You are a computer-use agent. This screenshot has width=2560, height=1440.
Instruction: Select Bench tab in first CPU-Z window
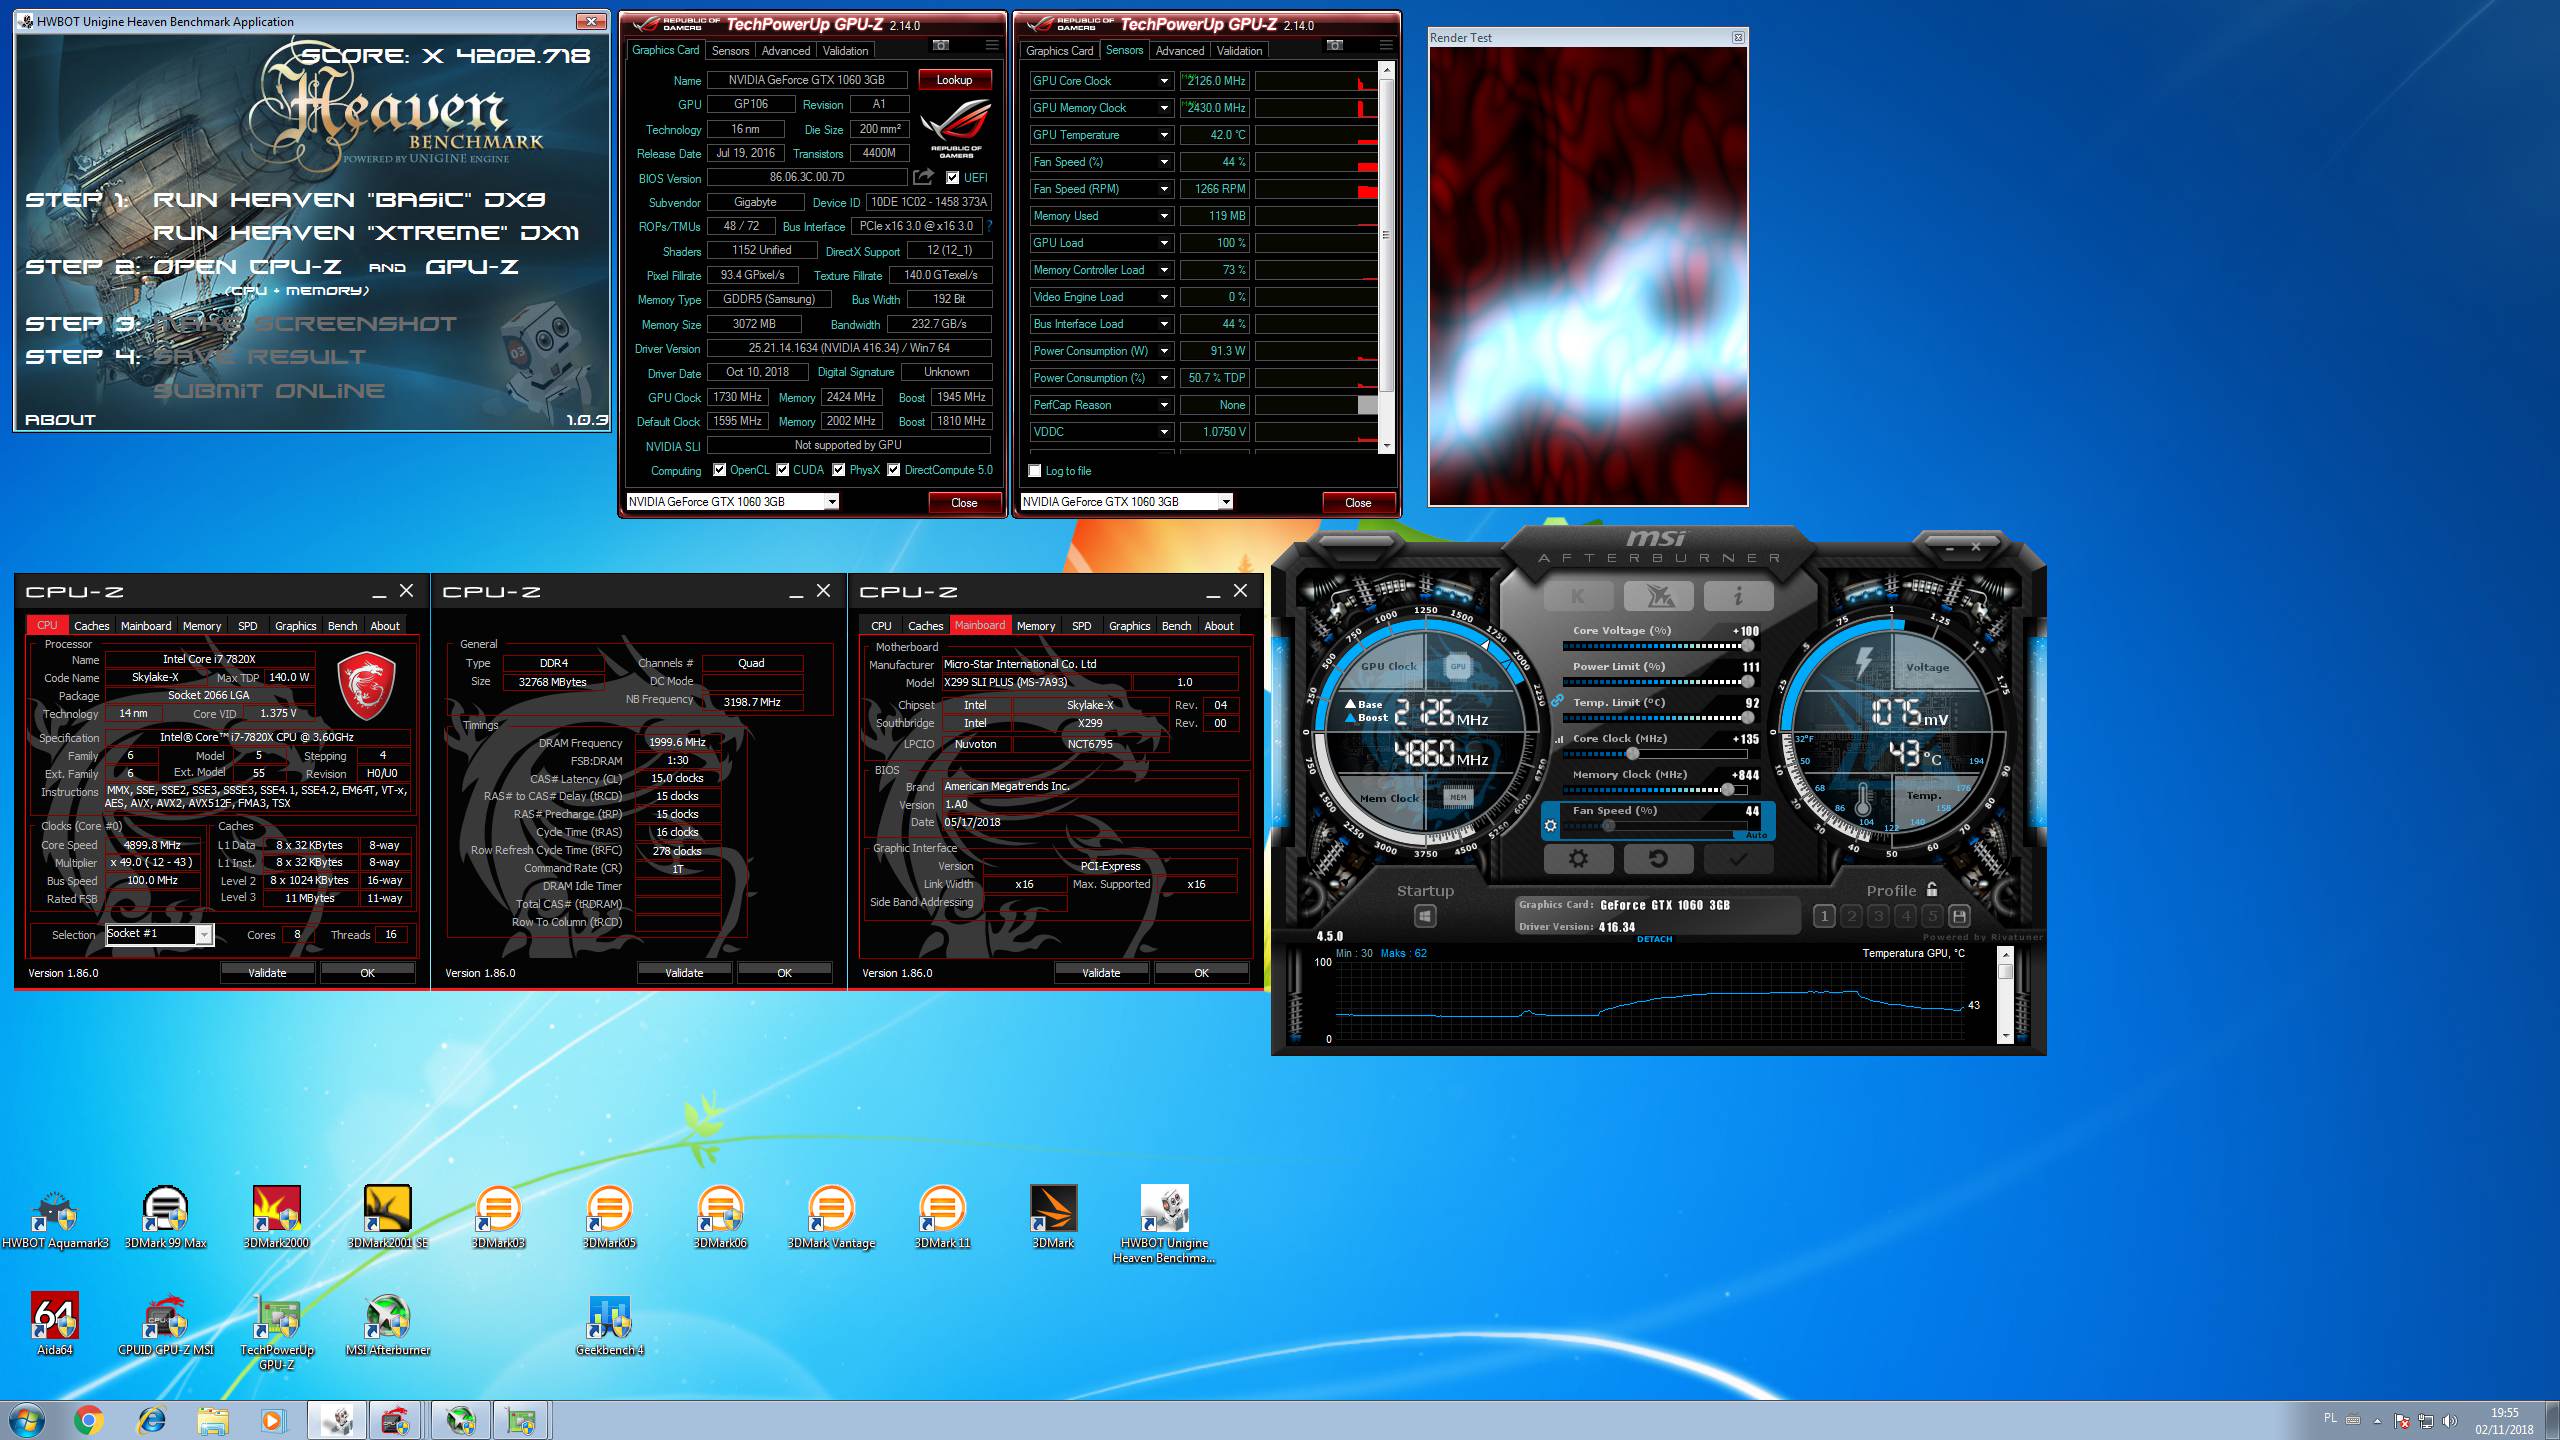pos(342,626)
